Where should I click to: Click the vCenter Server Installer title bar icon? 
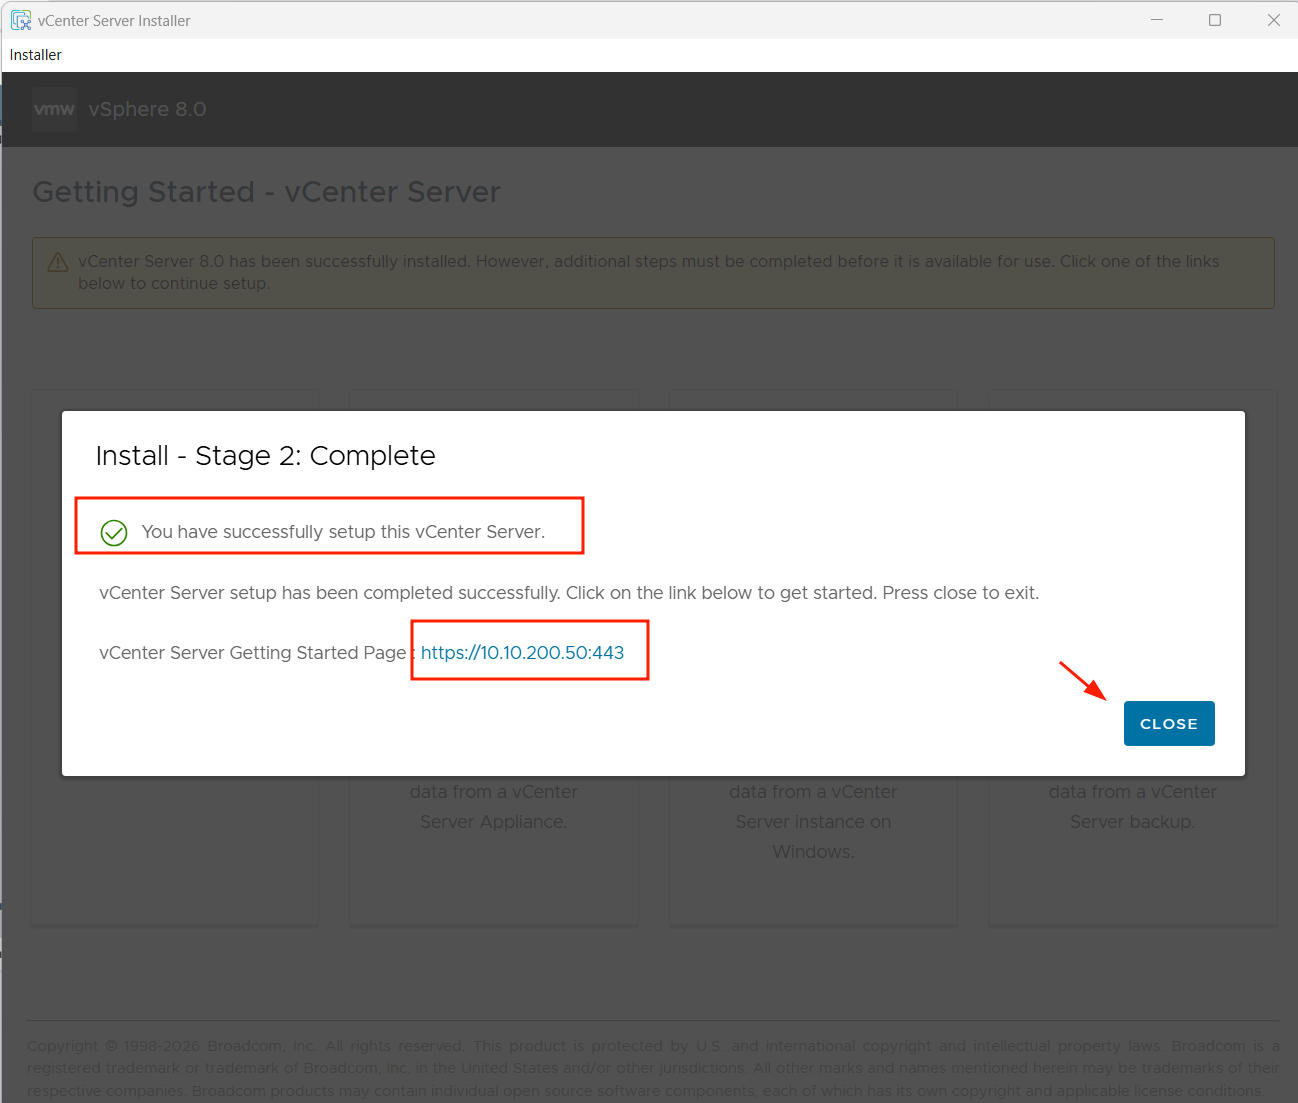21,20
